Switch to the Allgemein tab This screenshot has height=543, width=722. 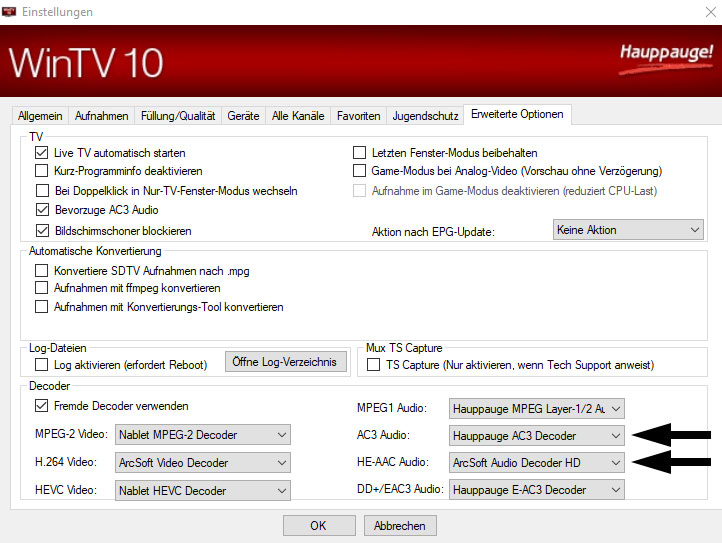40,116
